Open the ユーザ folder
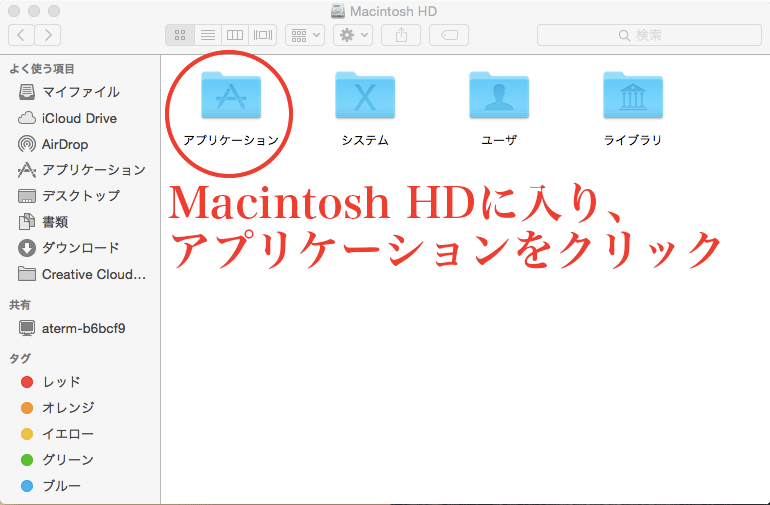This screenshot has height=505, width=770. pyautogui.click(x=499, y=95)
